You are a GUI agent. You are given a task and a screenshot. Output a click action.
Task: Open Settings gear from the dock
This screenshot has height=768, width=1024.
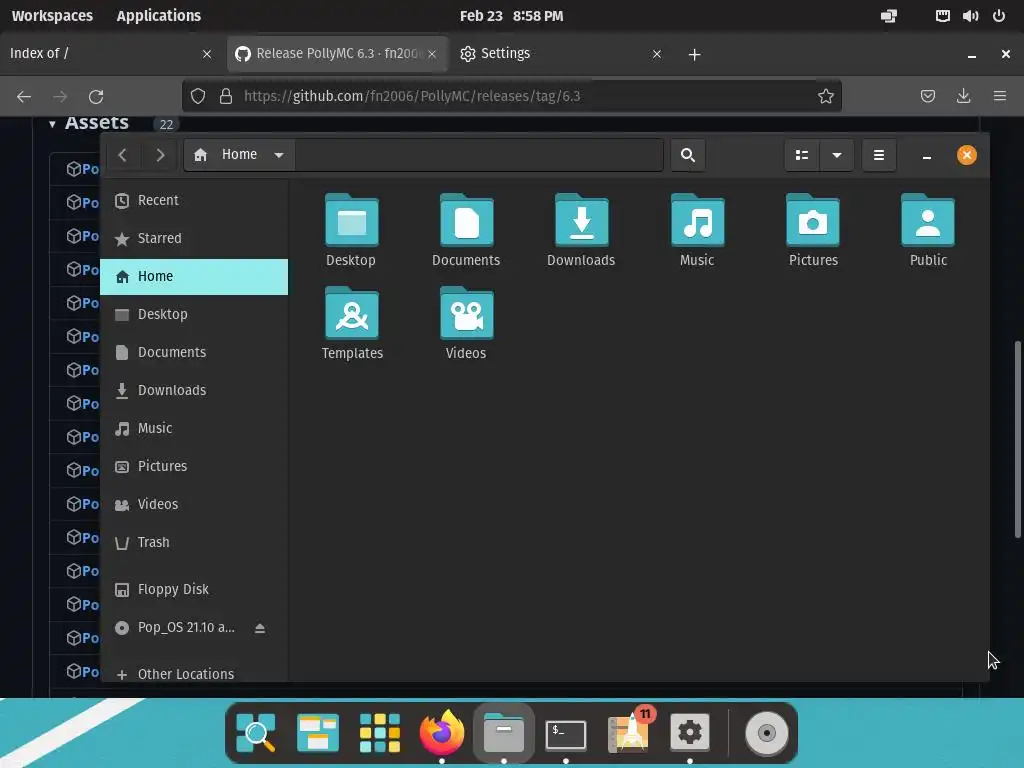[690, 733]
